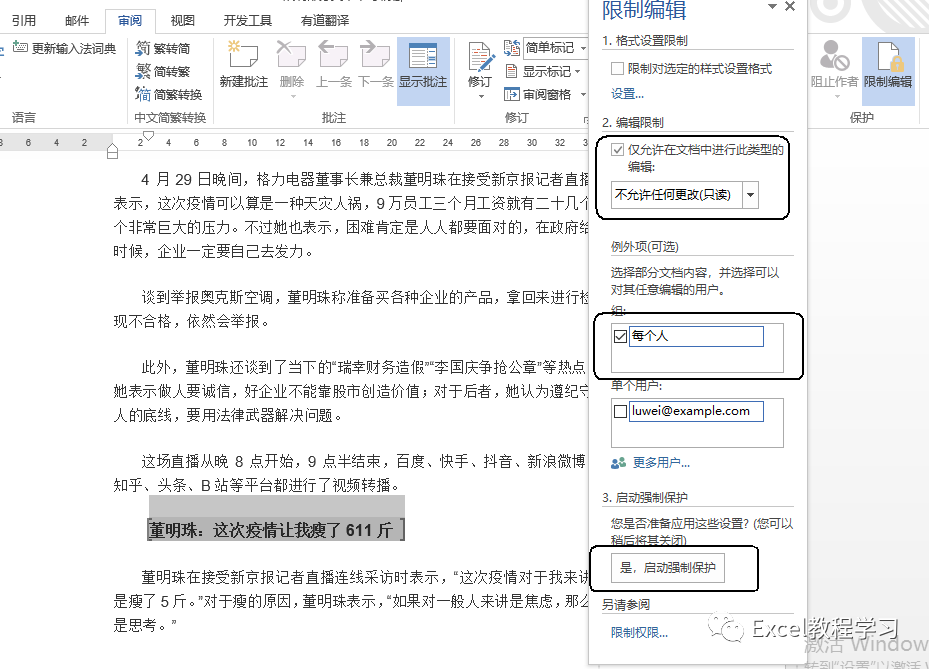Viewport: 929px width, 669px height.
Task: Expand the 修订 dropdown arrow
Action: pyautogui.click(x=481, y=97)
